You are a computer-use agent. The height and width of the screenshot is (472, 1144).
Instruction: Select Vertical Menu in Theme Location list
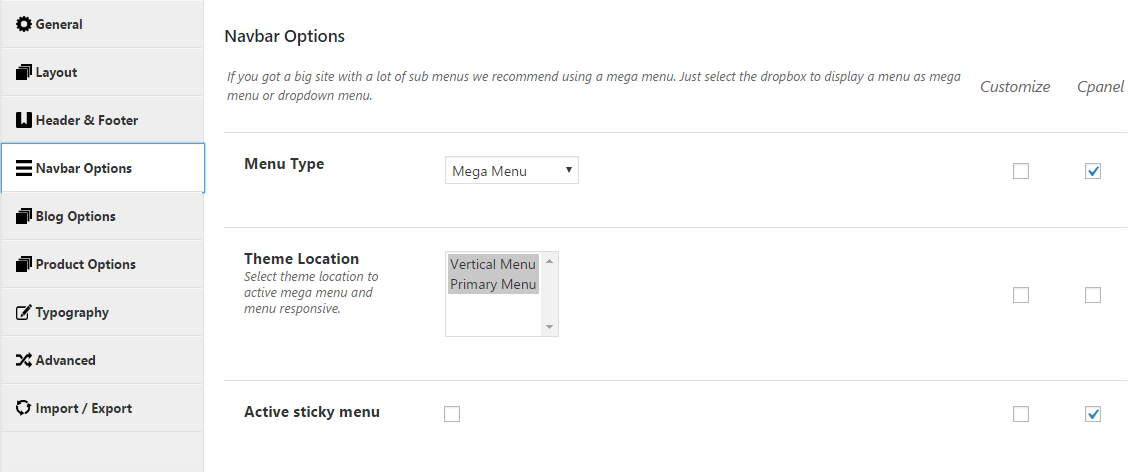point(493,264)
